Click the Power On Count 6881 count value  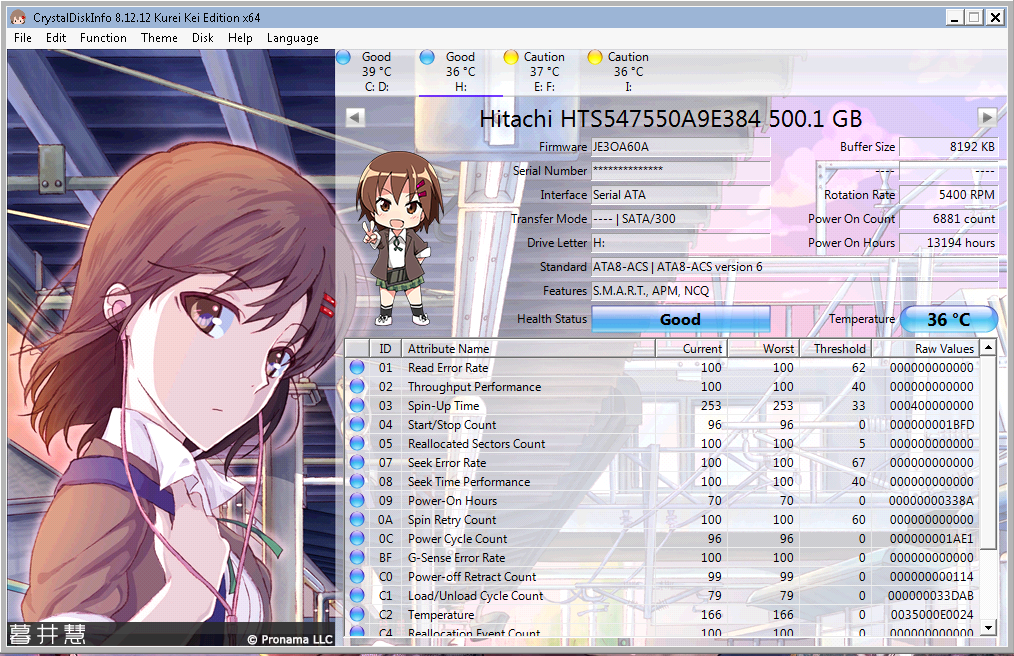tap(949, 219)
